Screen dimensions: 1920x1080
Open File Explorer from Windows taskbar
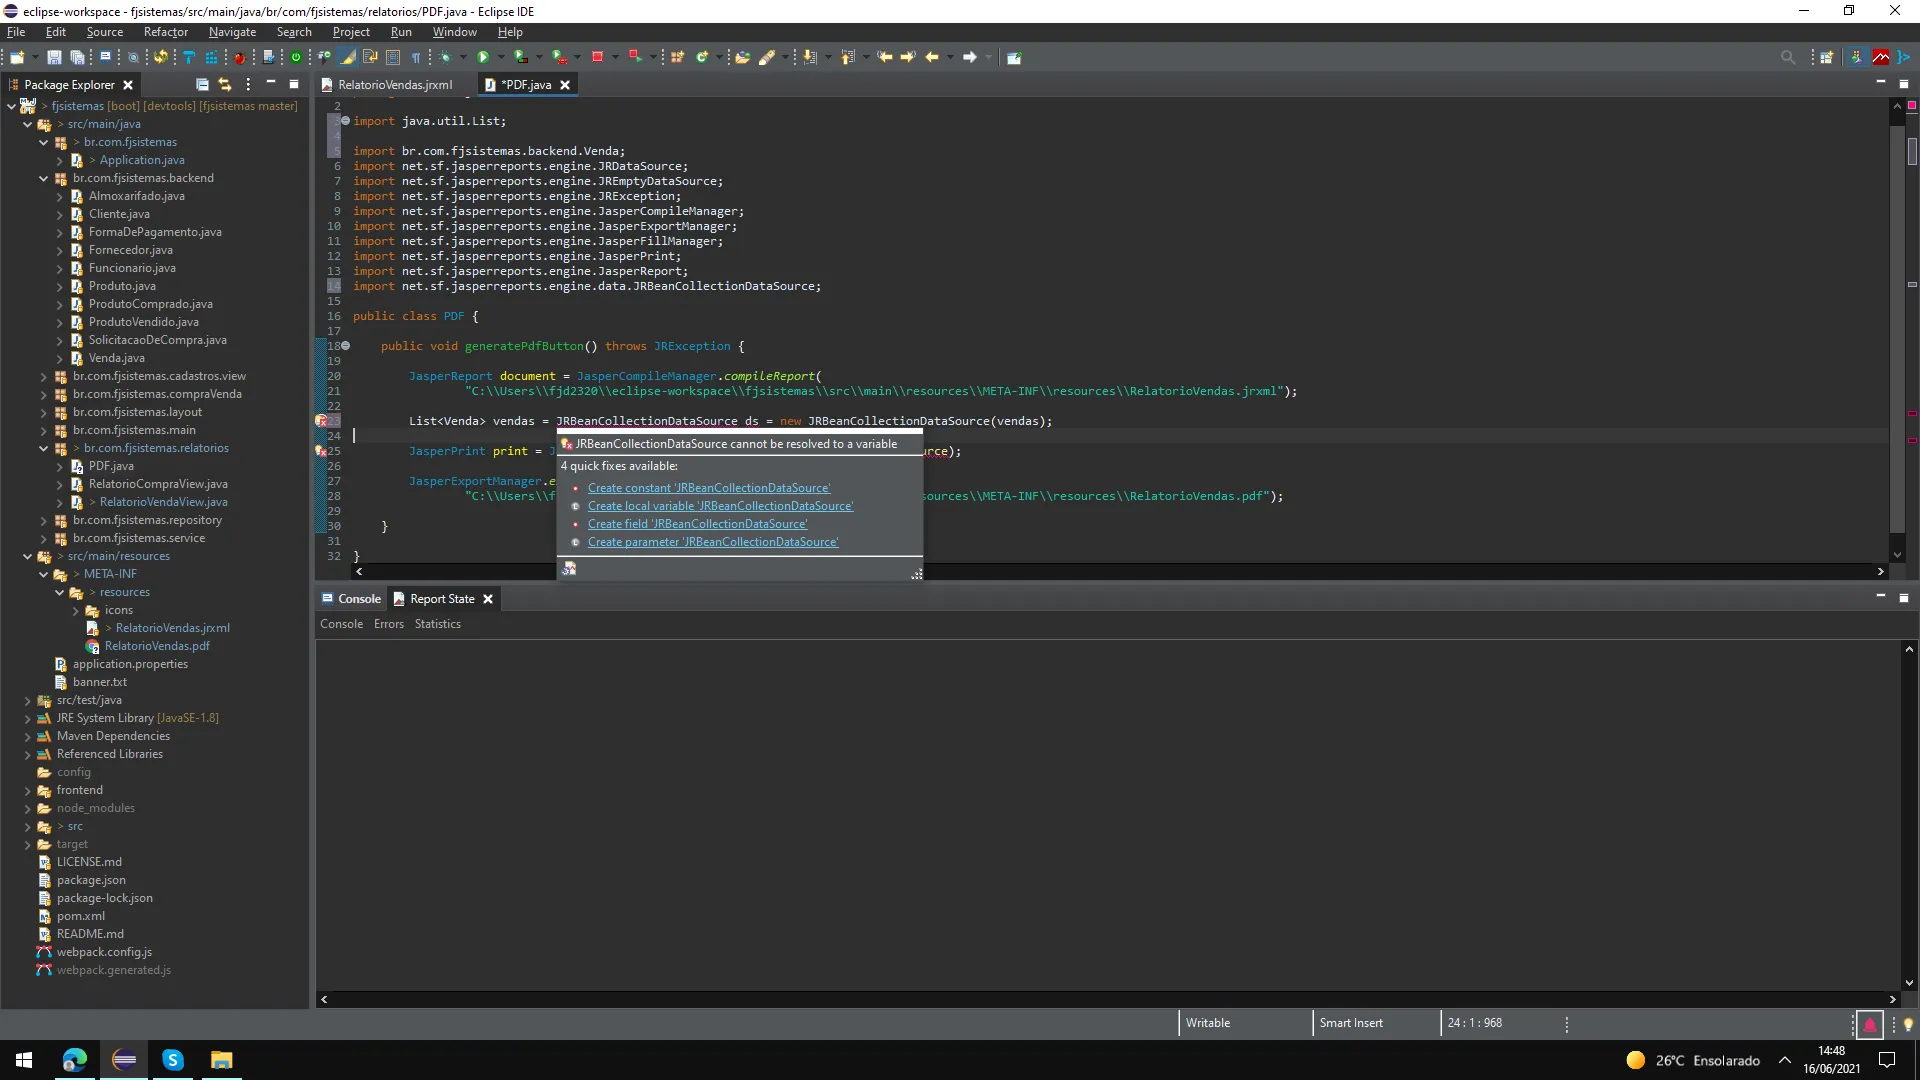(221, 1060)
